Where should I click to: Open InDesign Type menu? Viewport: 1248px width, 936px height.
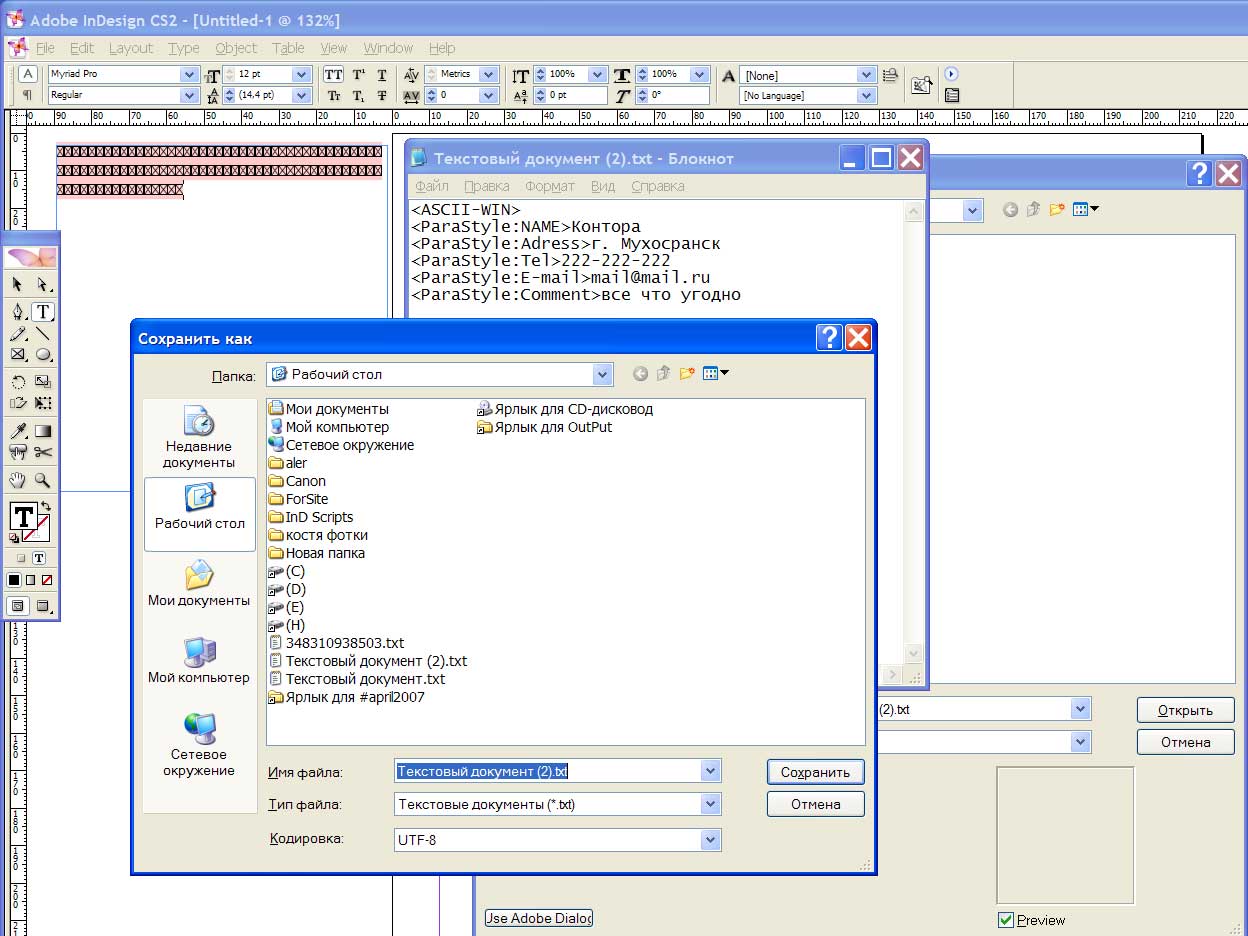184,48
